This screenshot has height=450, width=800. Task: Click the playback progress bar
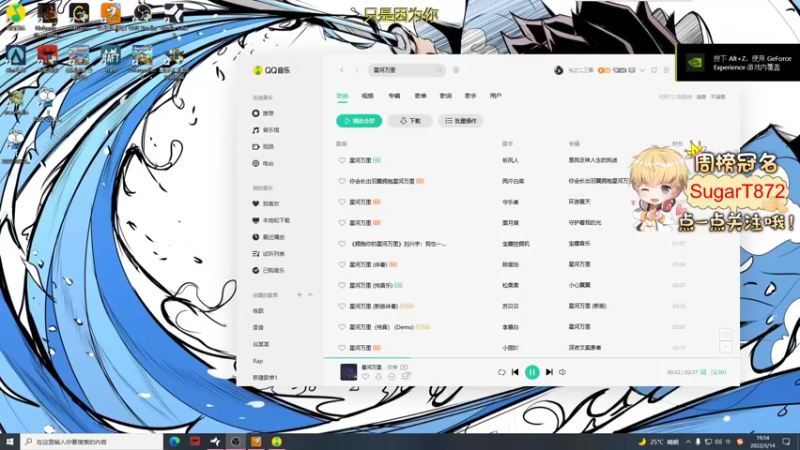click(x=532, y=358)
